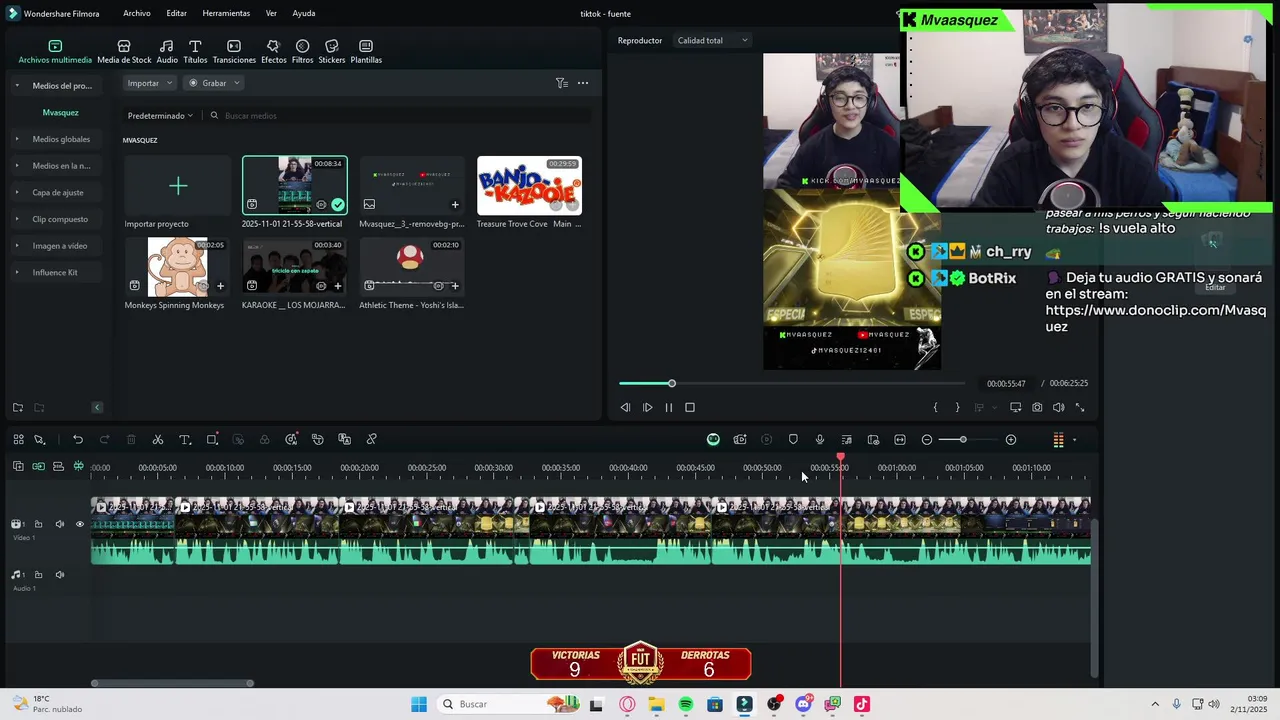Viewport: 1280px width, 720px height.
Task: Click the audio mixer music-list icon
Action: pyautogui.click(x=846, y=440)
